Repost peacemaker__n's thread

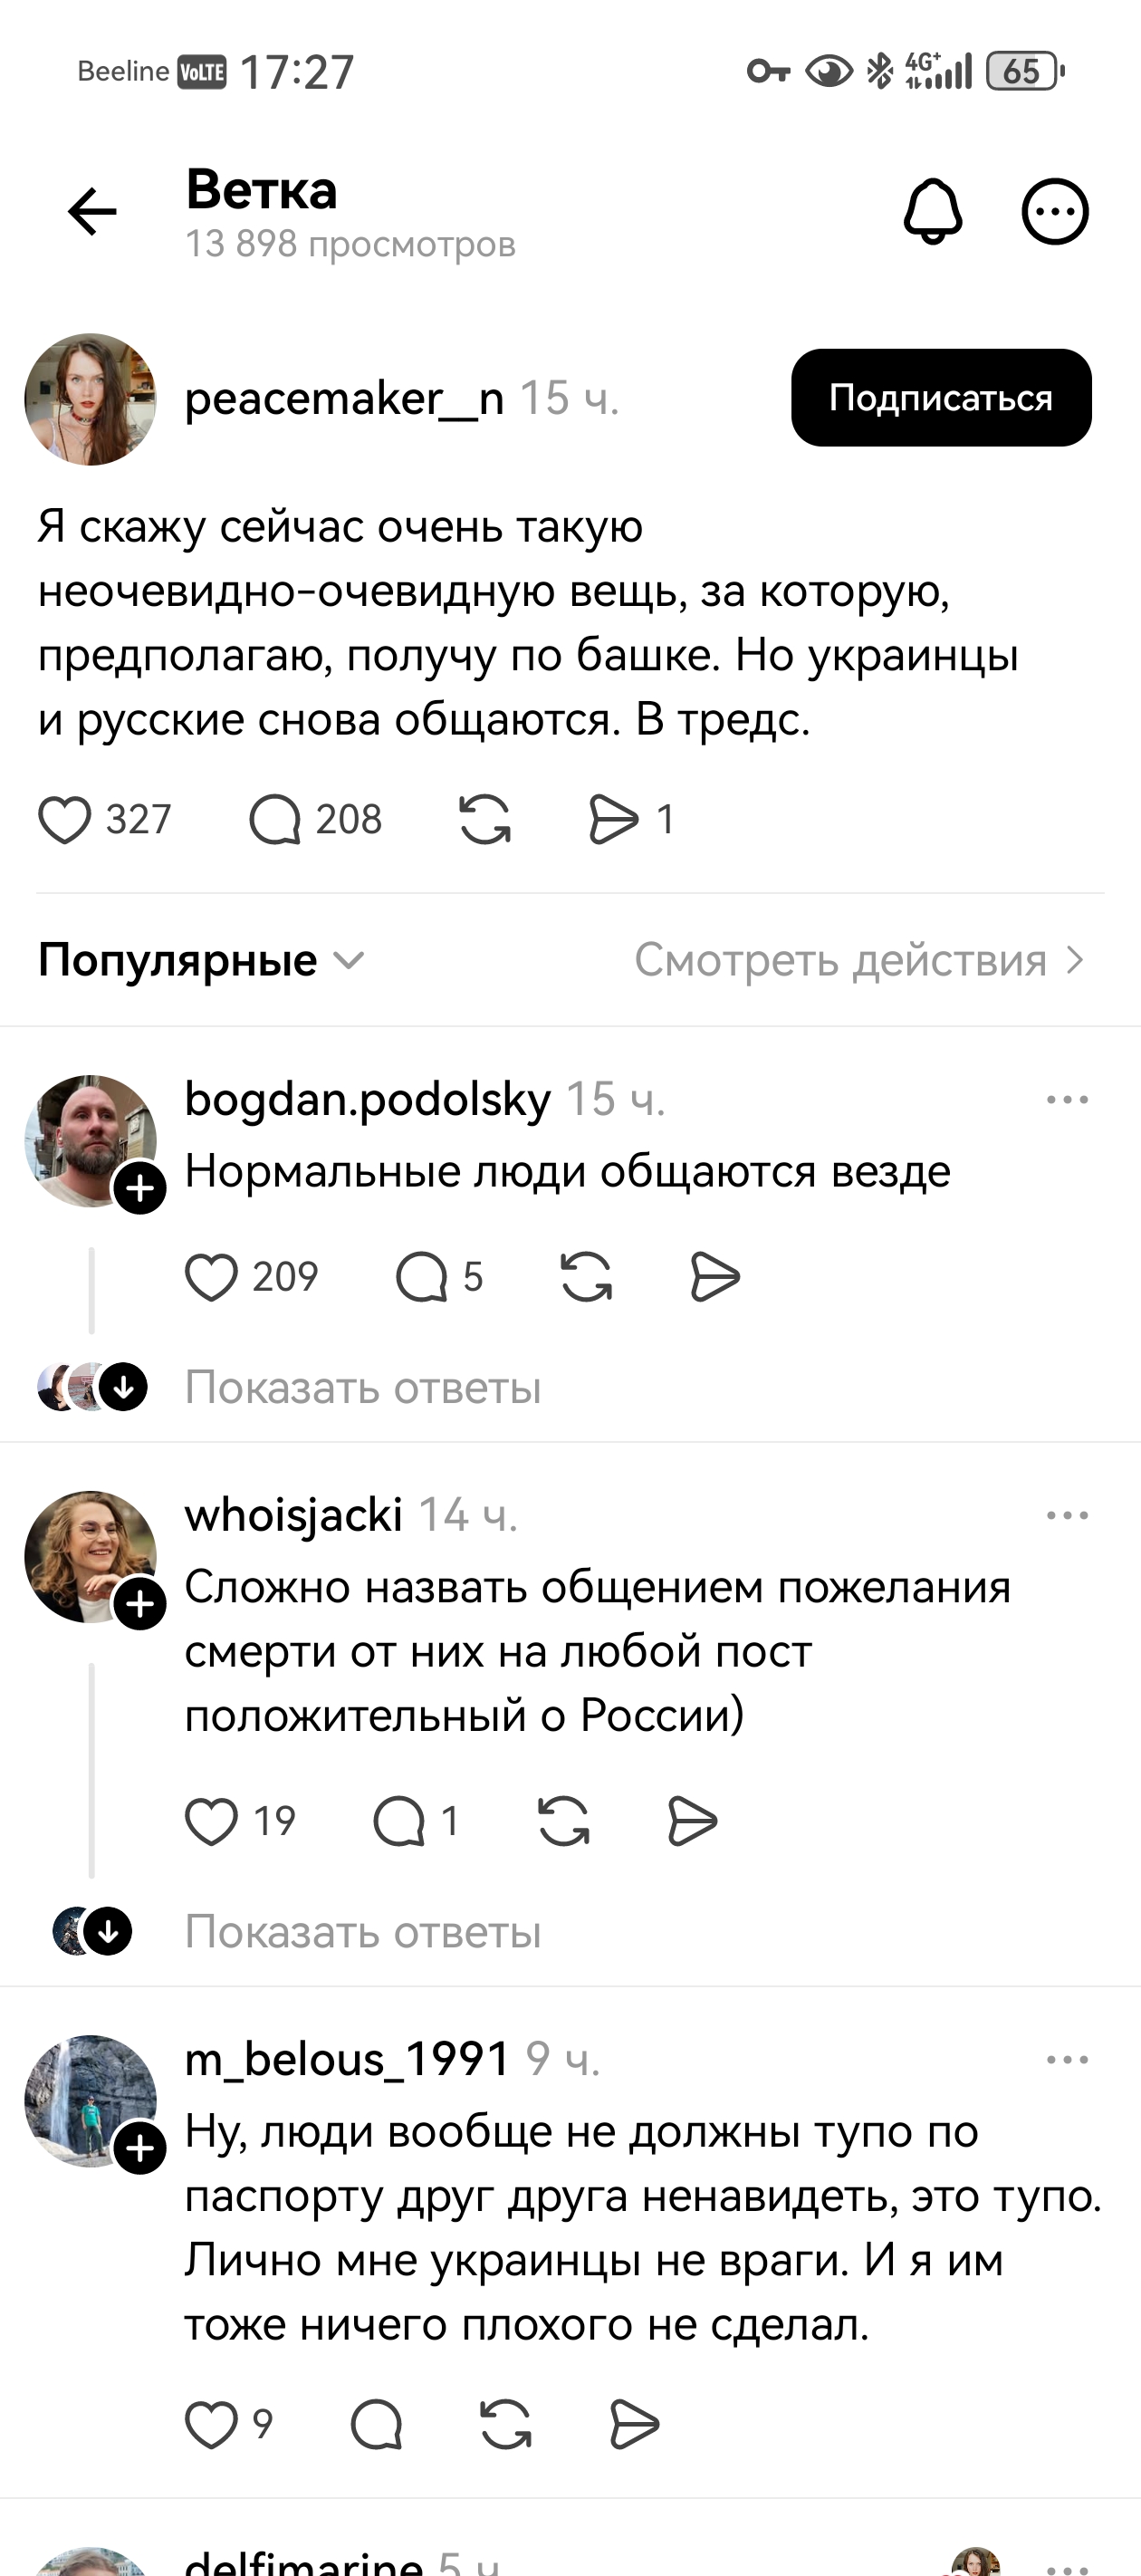487,820
